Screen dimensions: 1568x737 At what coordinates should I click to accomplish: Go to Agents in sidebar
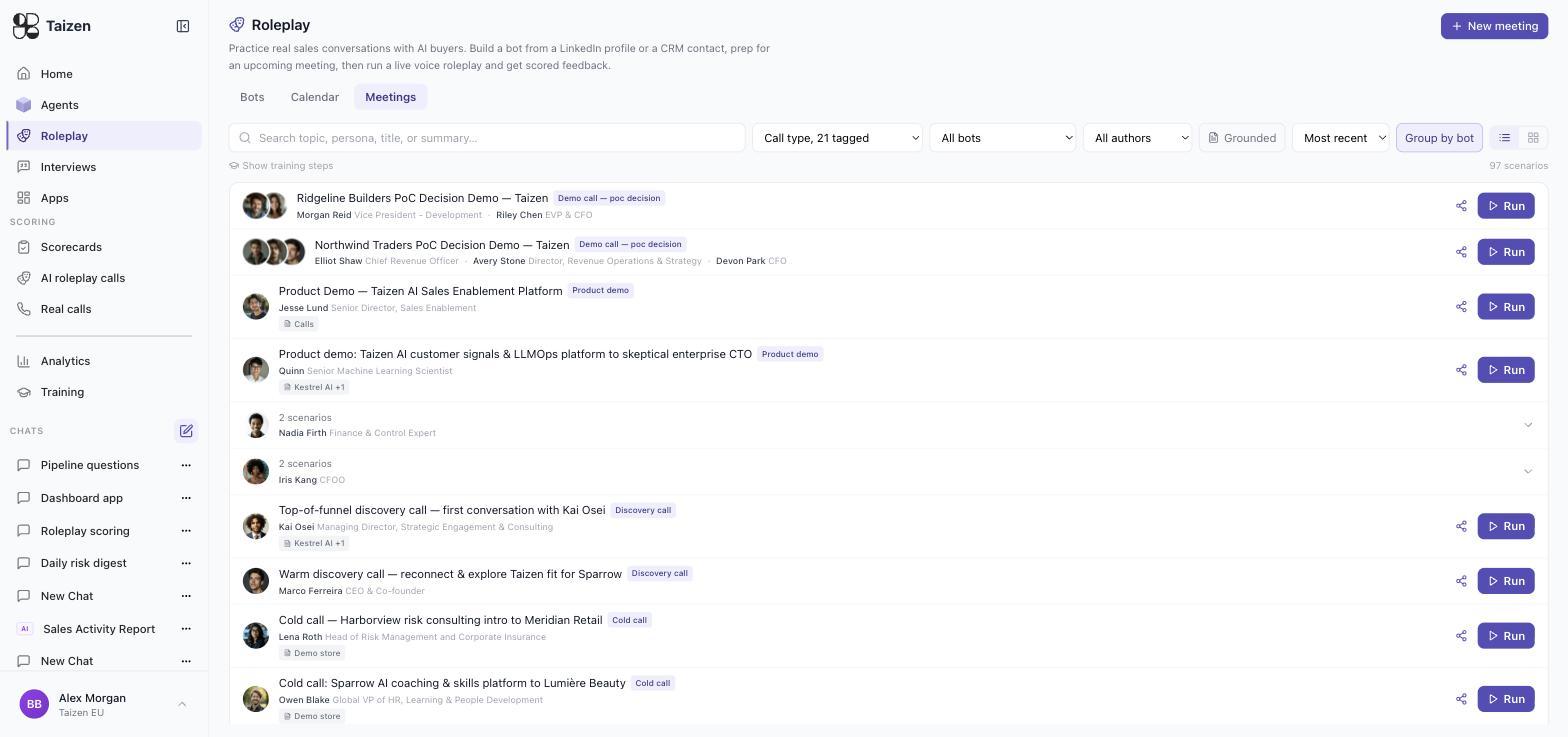104,105
